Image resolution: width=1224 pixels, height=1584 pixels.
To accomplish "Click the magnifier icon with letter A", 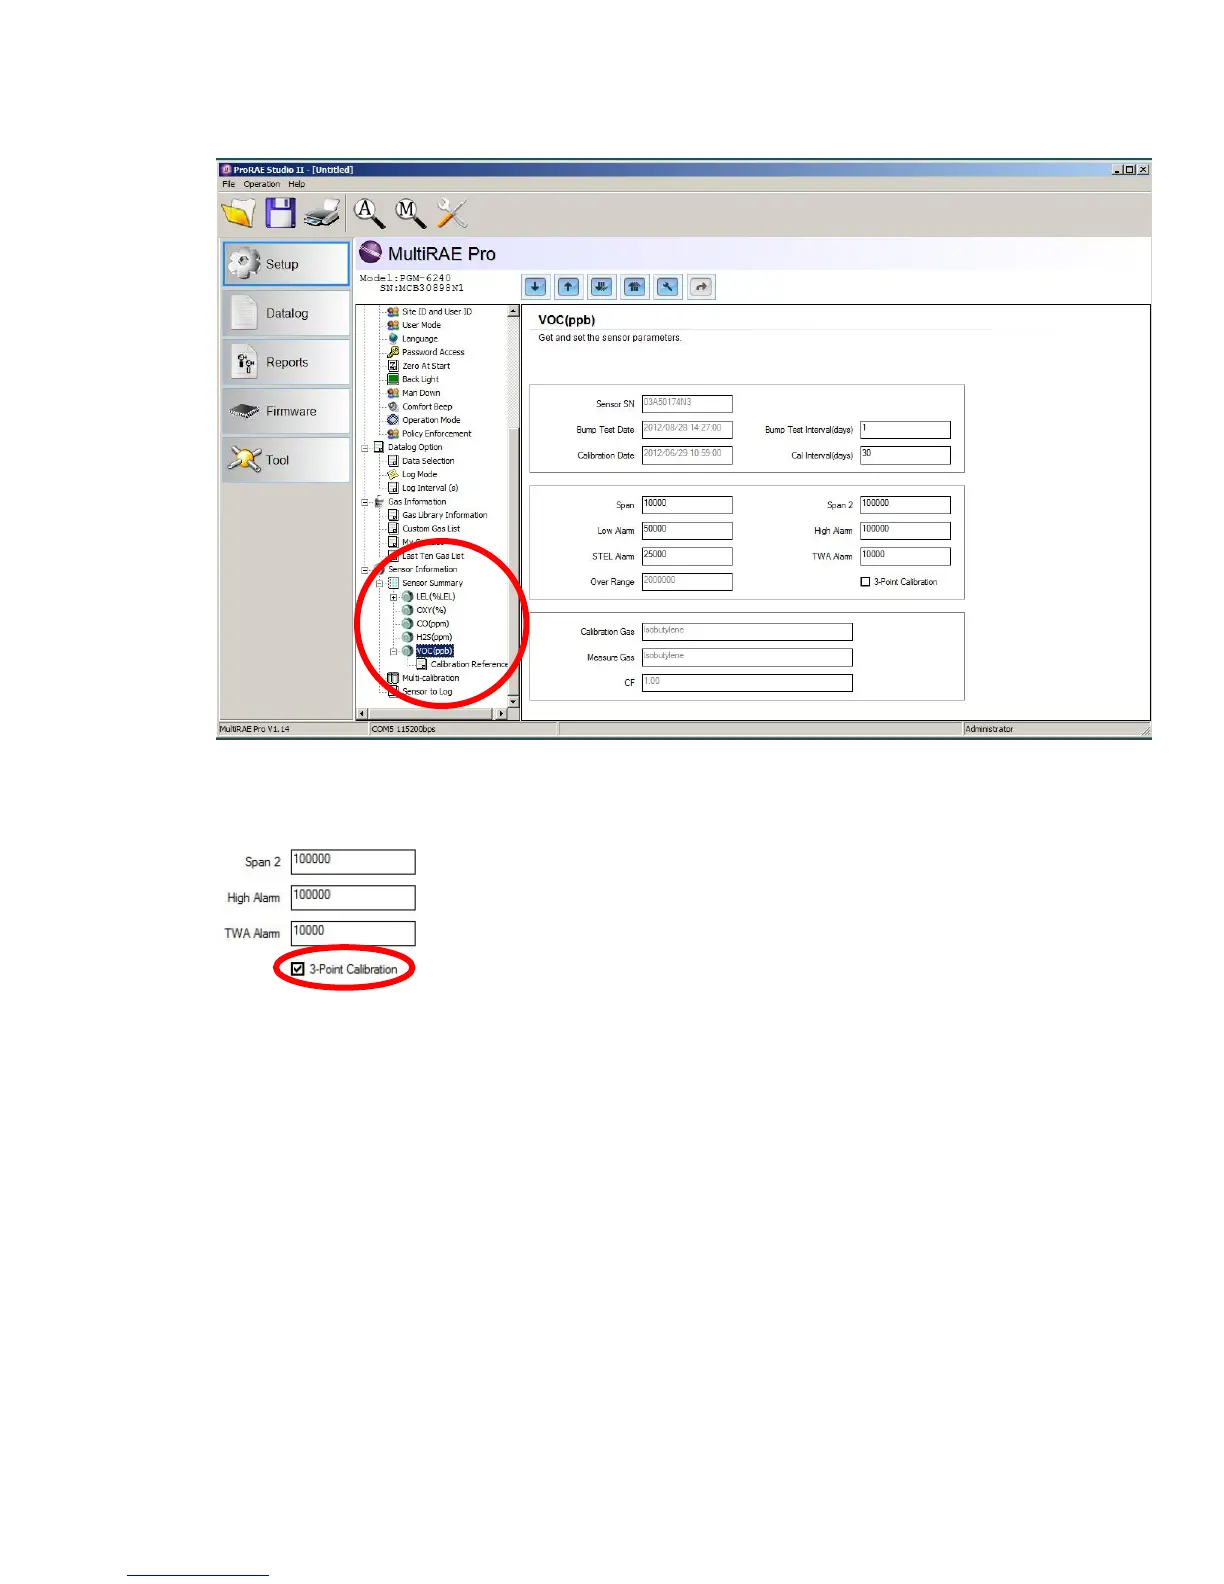I will click(x=369, y=213).
